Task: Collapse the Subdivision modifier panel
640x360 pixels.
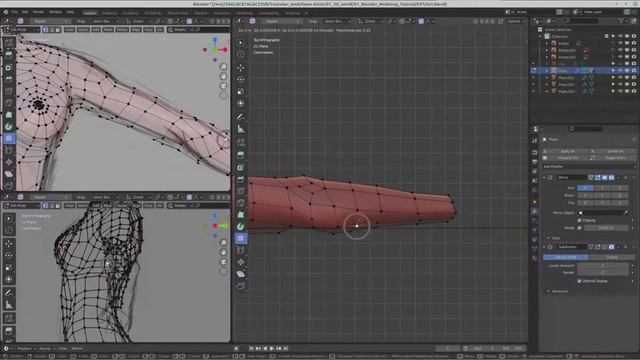Action: click(544, 247)
